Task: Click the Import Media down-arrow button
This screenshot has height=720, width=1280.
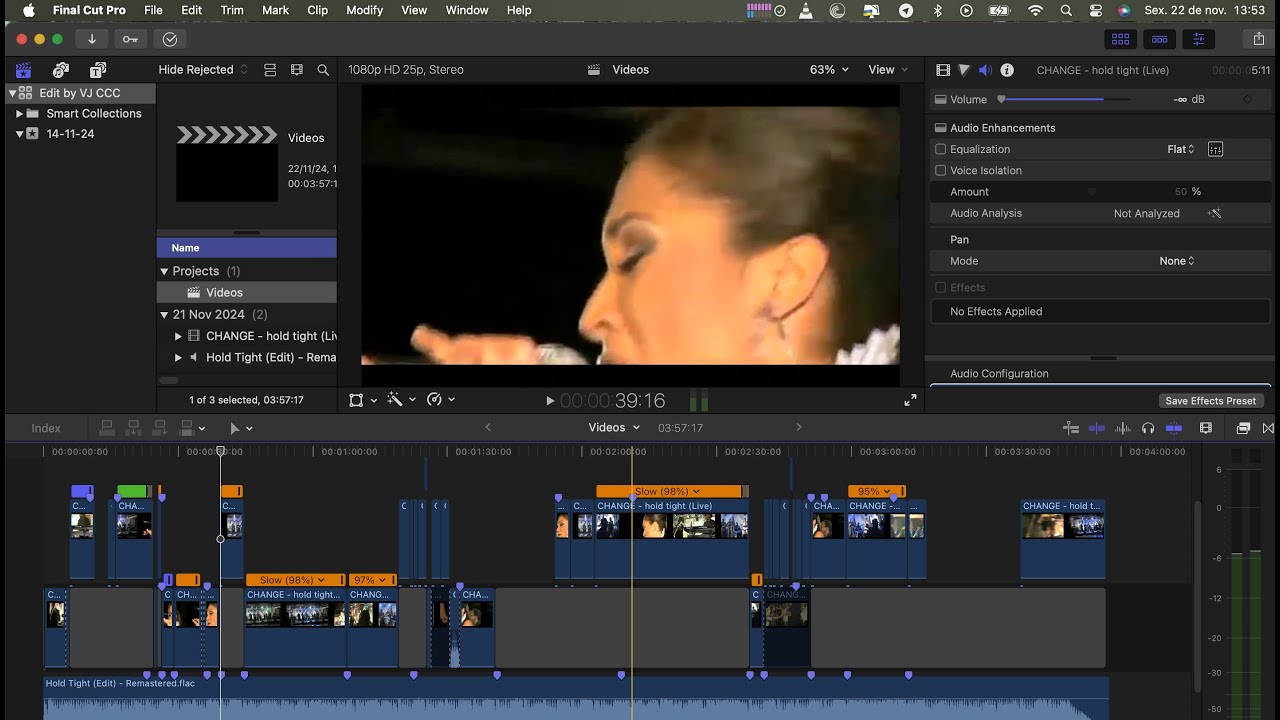Action: [x=92, y=39]
